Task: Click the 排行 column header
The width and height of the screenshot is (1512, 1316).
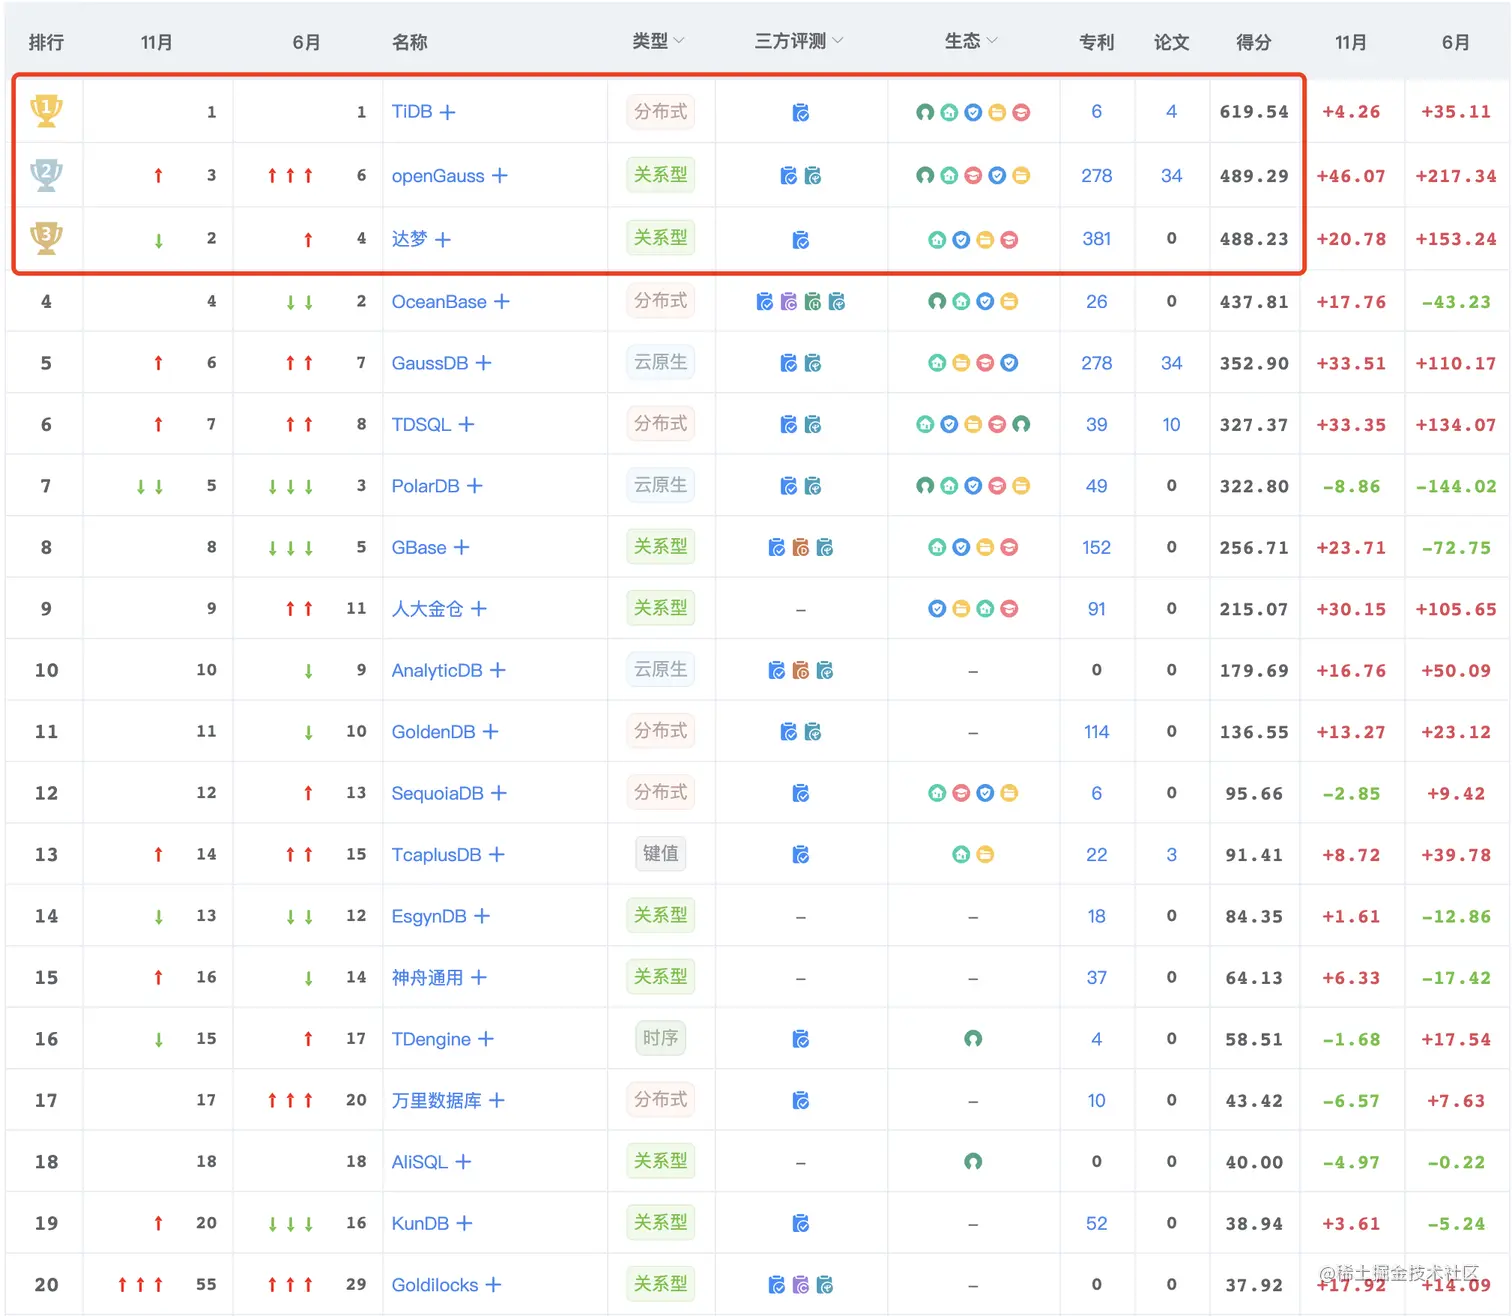Action: (x=46, y=42)
